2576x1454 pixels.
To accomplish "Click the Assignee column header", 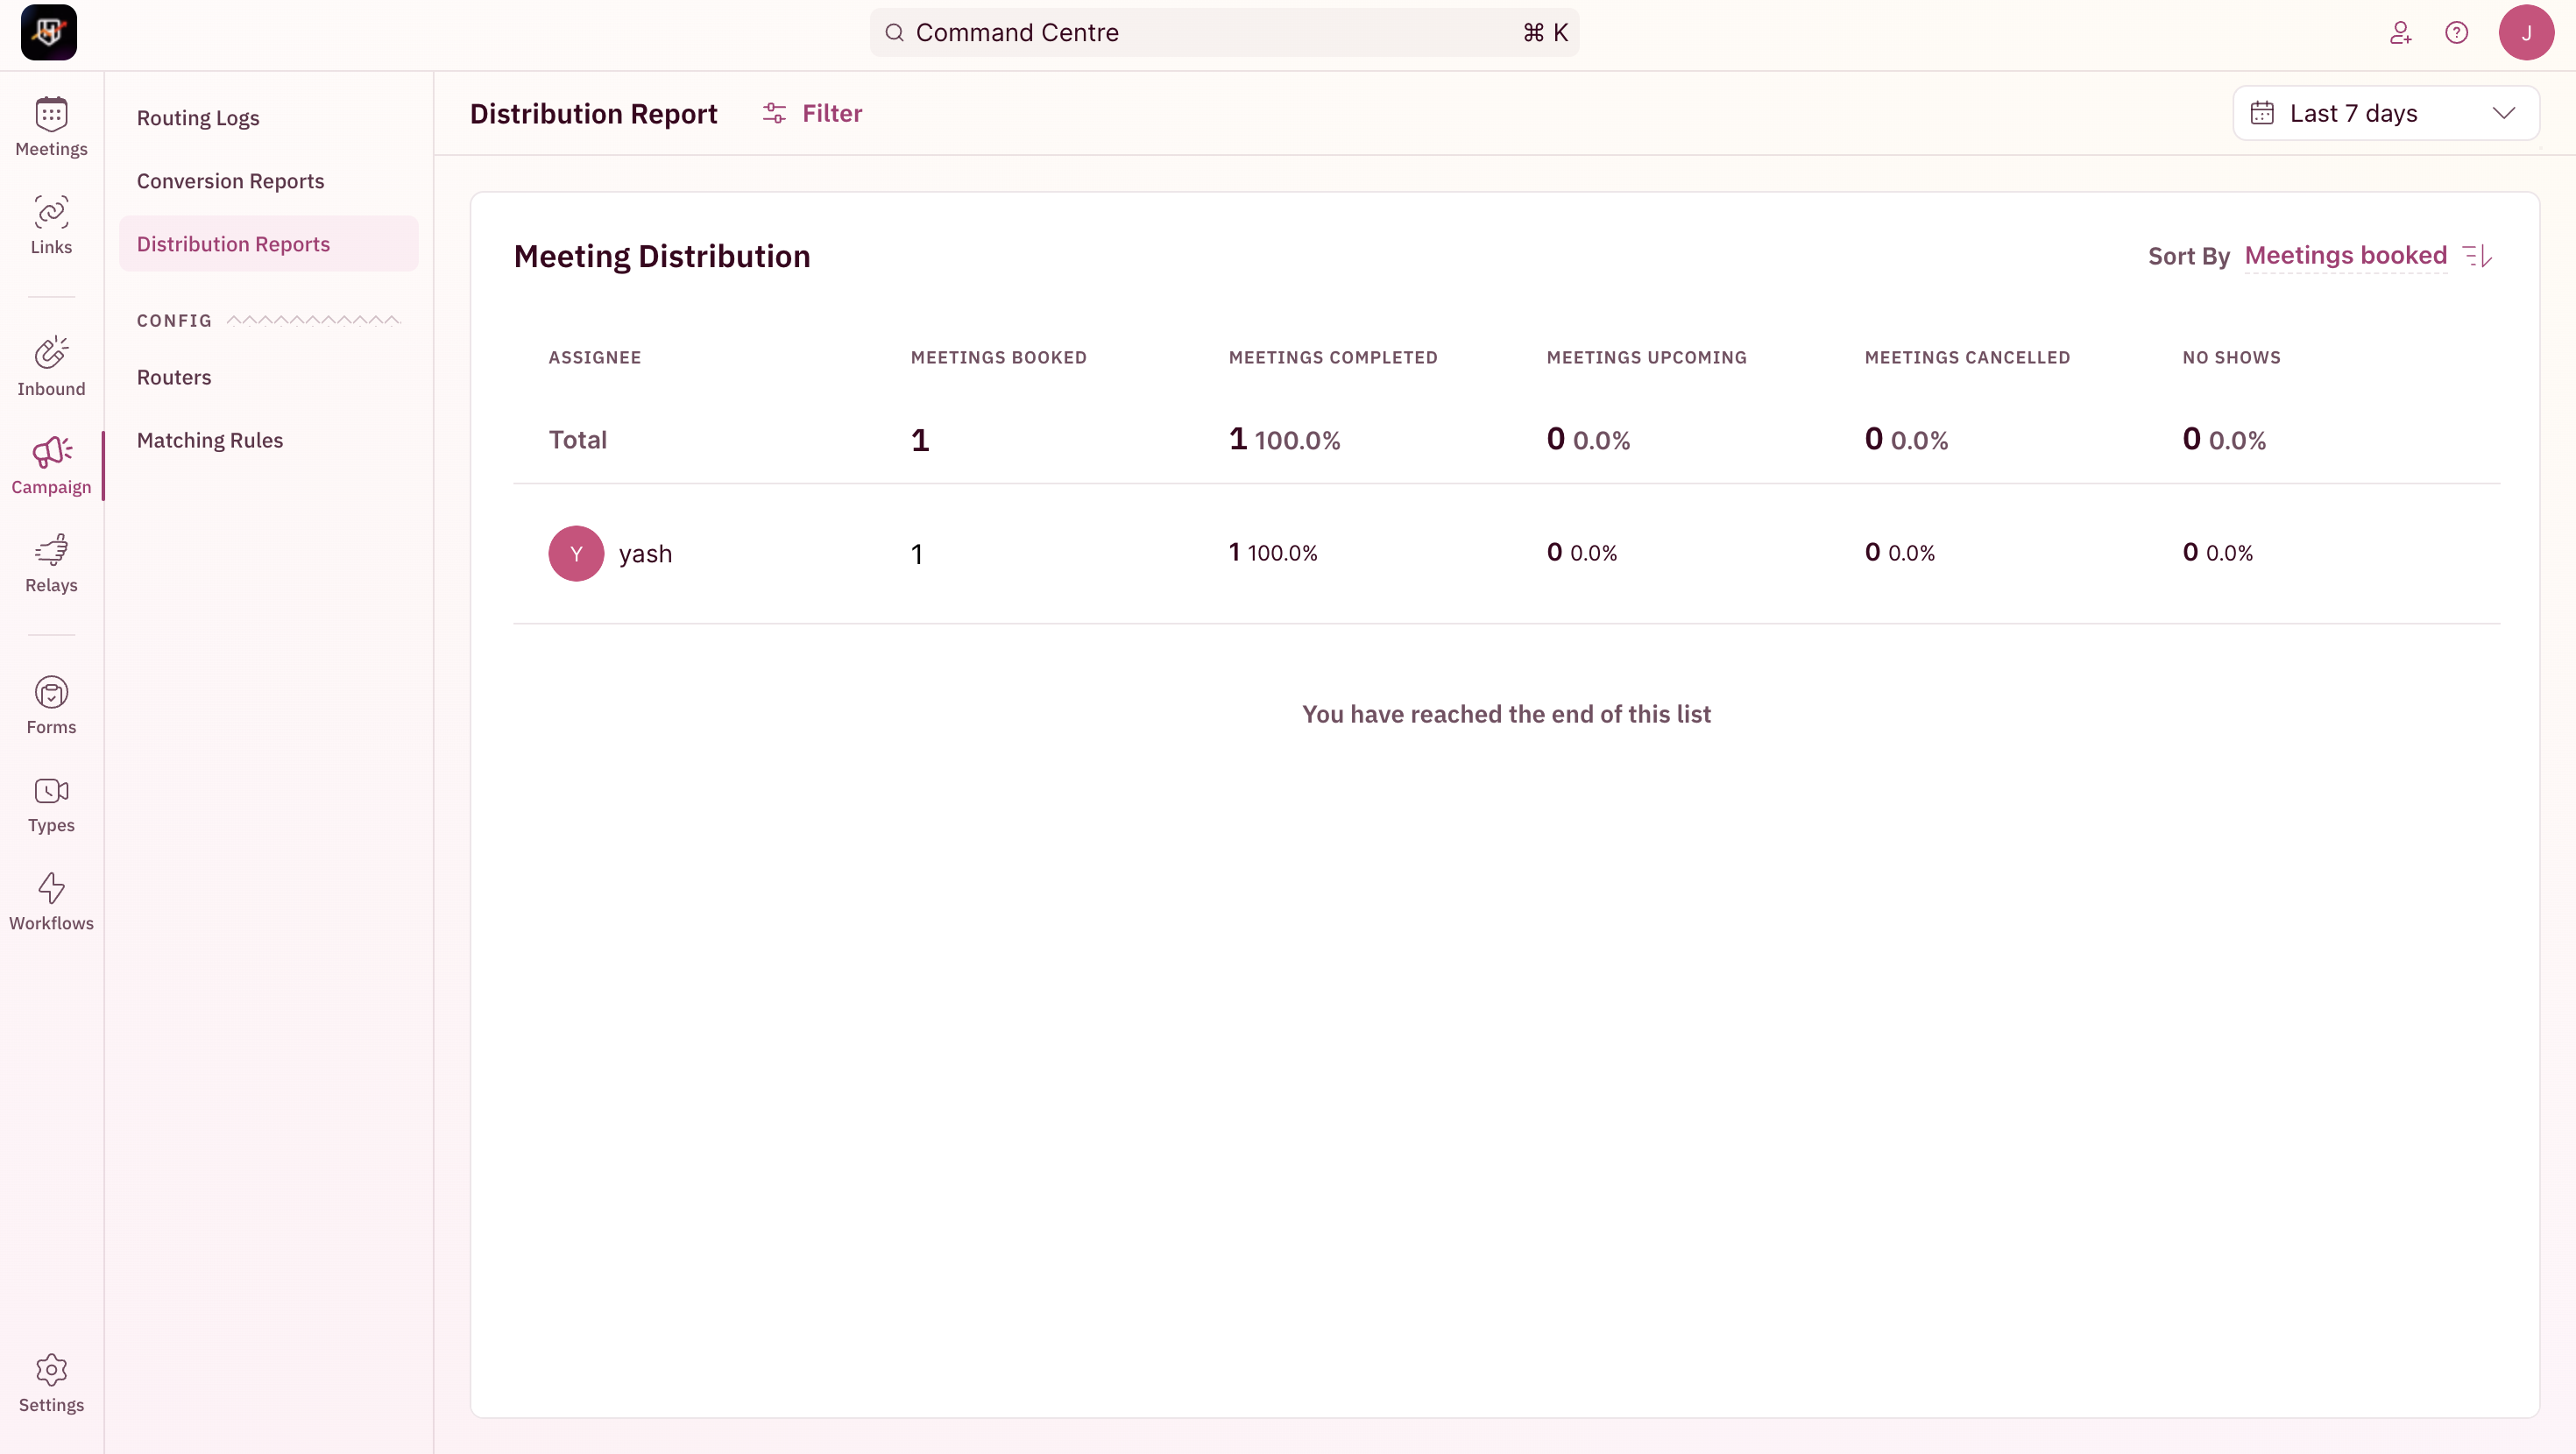I will 595,358.
